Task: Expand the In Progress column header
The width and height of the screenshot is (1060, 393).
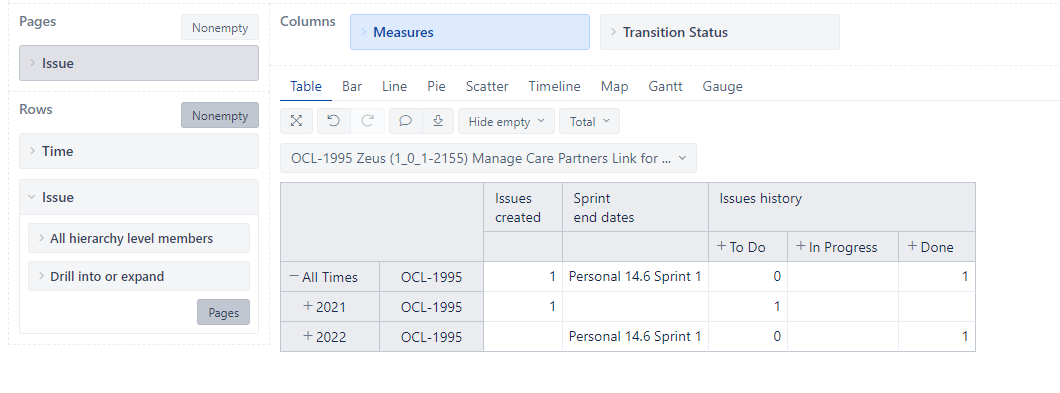Action: point(801,246)
